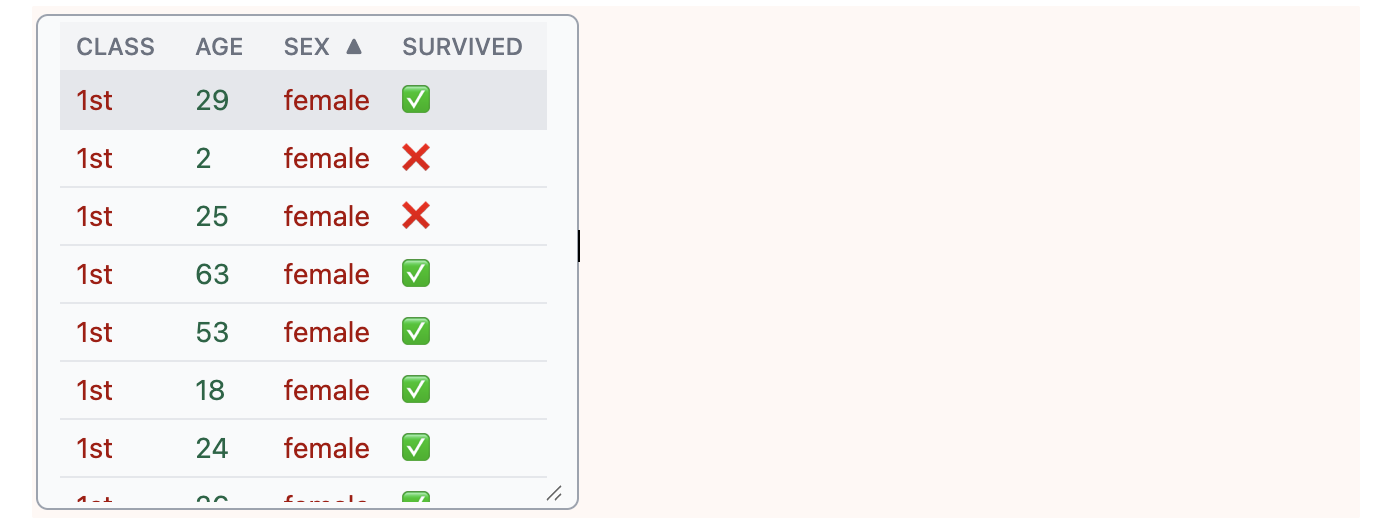Sort the table by the CLASS column
Screen dimensions: 1382x526
point(116,47)
